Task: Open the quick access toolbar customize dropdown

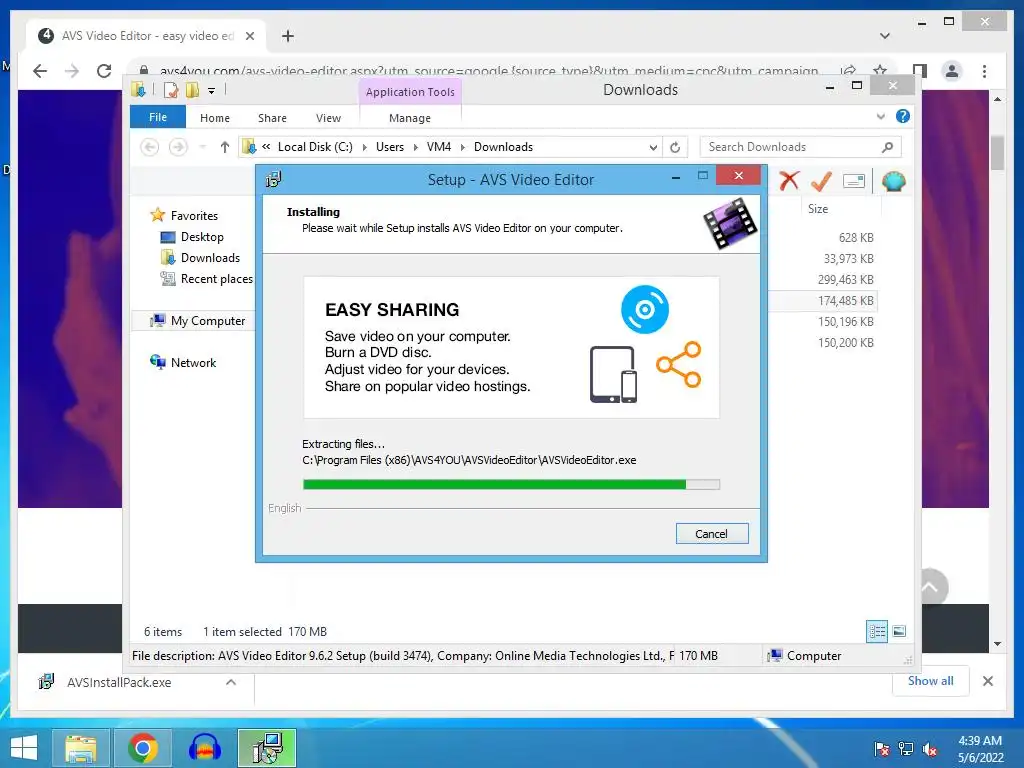Action: point(212,91)
